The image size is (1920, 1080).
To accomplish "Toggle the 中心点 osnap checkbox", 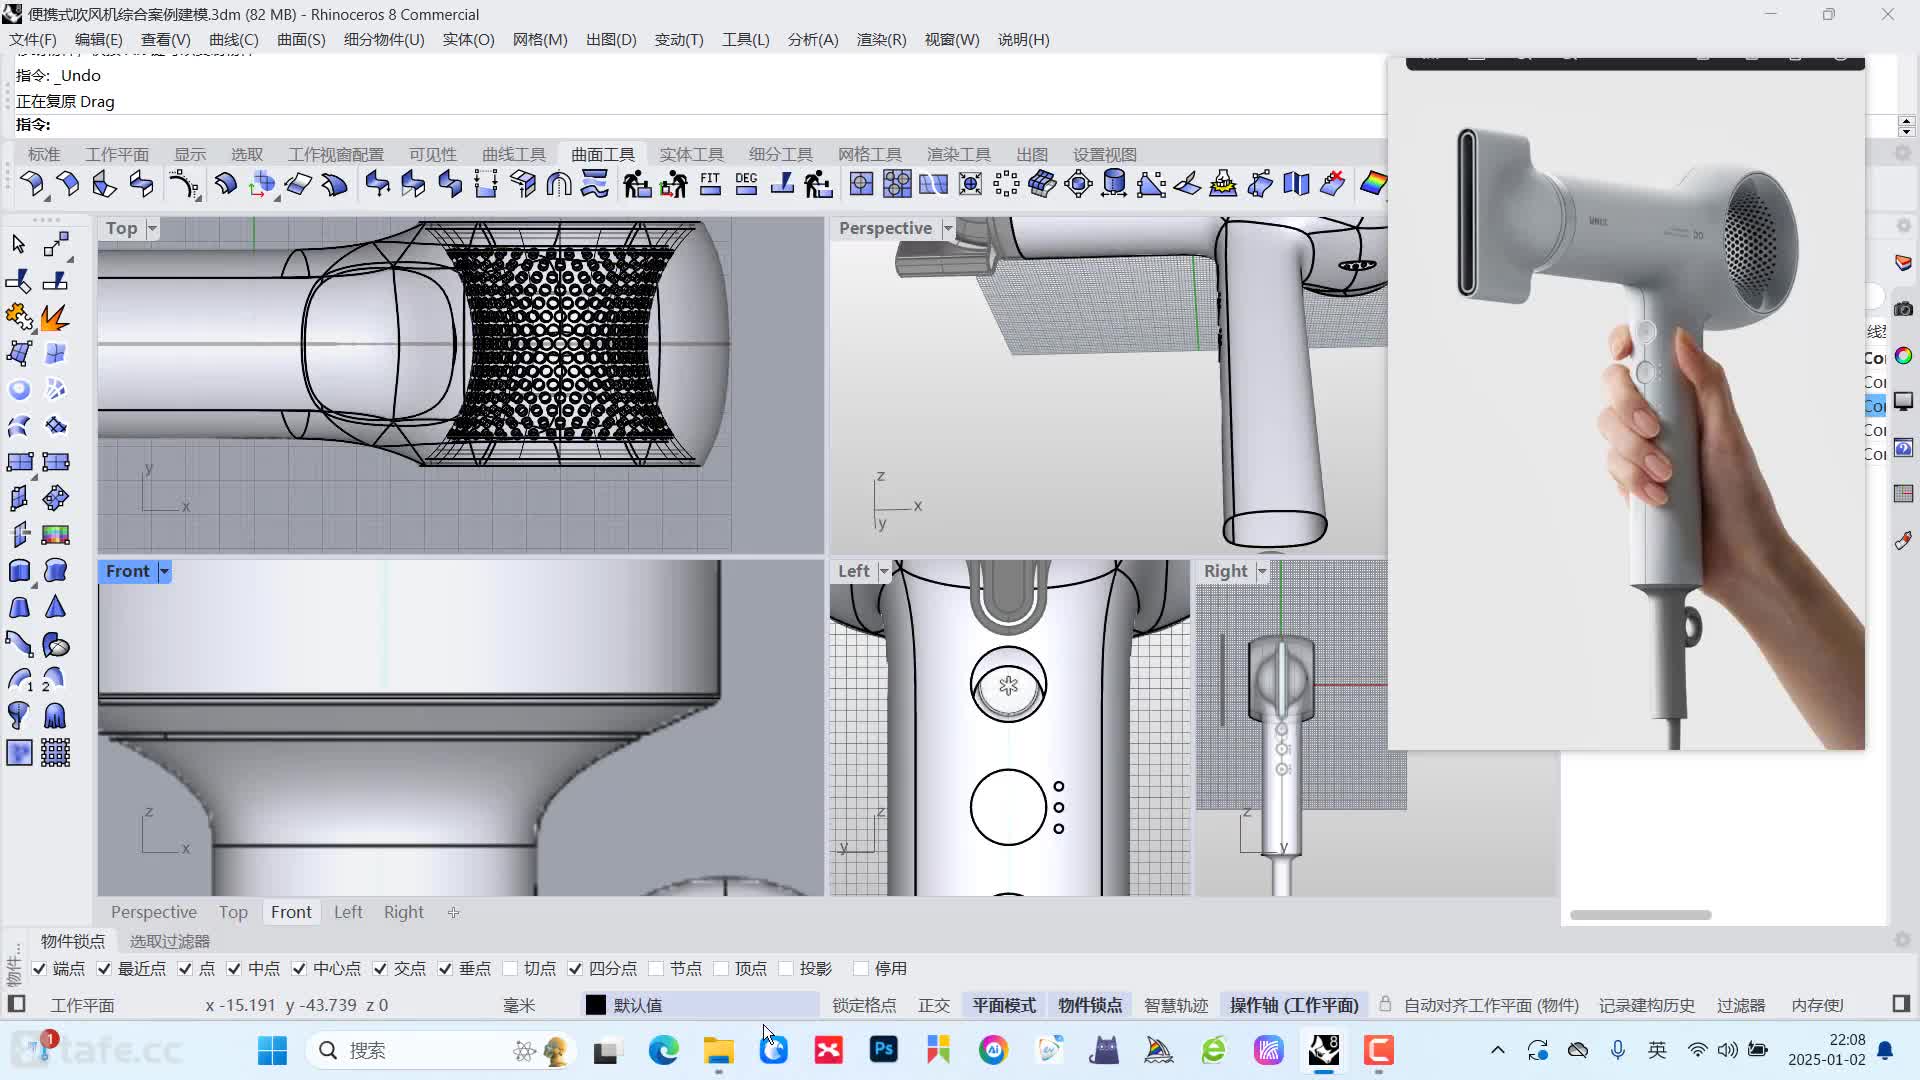I will pos(299,968).
